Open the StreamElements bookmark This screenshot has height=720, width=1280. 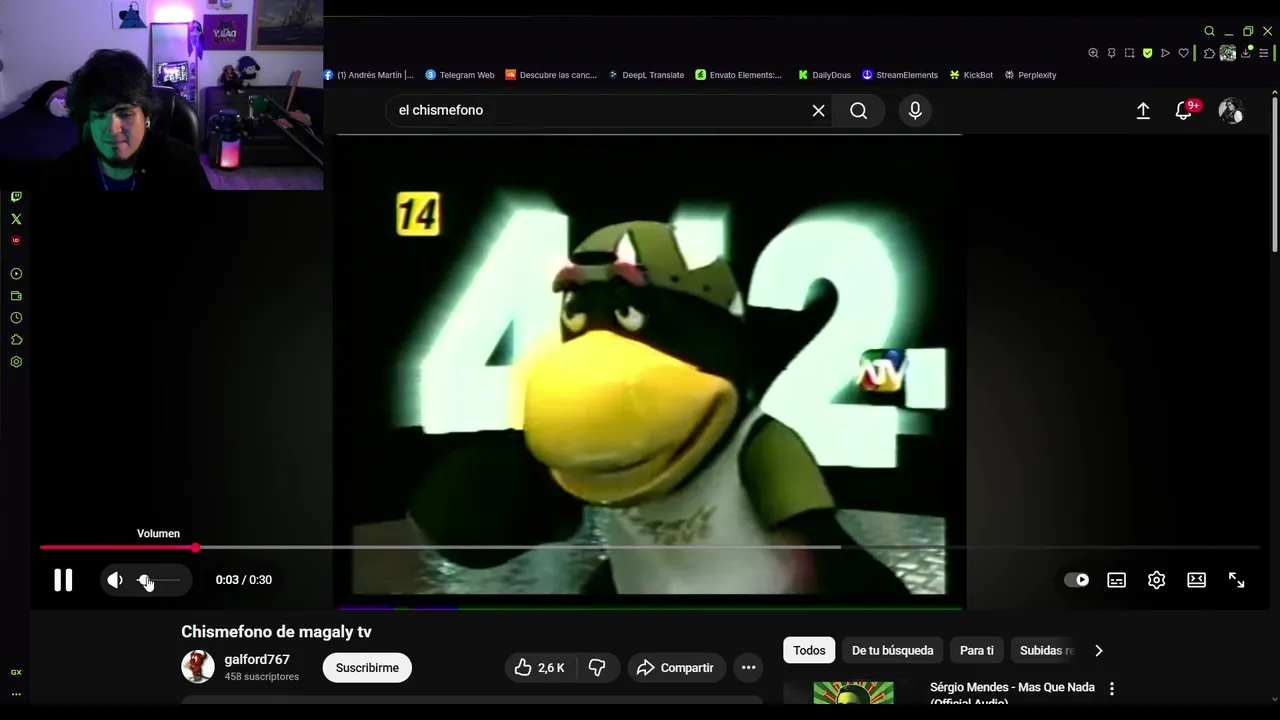click(x=900, y=75)
